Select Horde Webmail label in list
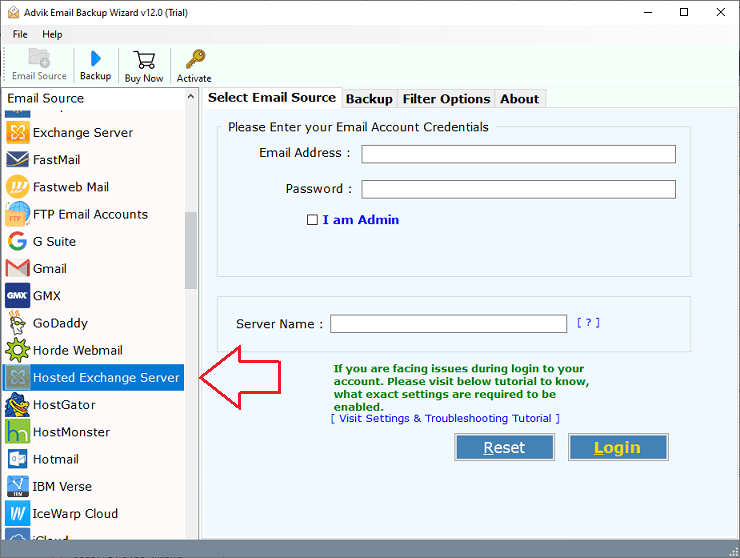The height and width of the screenshot is (558, 740). [x=78, y=350]
